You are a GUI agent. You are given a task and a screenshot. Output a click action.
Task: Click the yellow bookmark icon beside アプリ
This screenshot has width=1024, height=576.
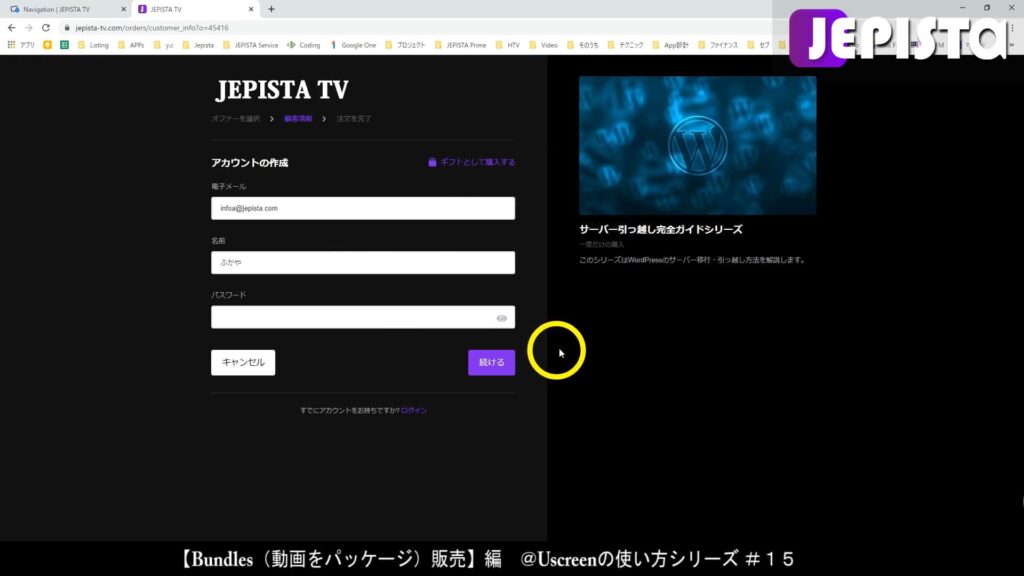click(x=47, y=45)
